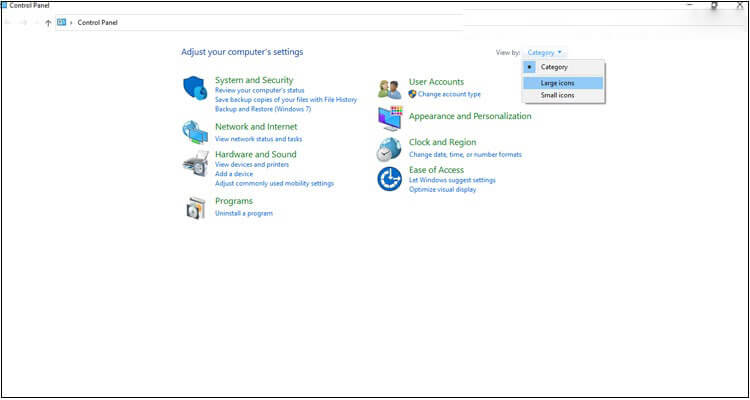Select Category in View by menu
This screenshot has height=400, width=750.
pos(563,67)
